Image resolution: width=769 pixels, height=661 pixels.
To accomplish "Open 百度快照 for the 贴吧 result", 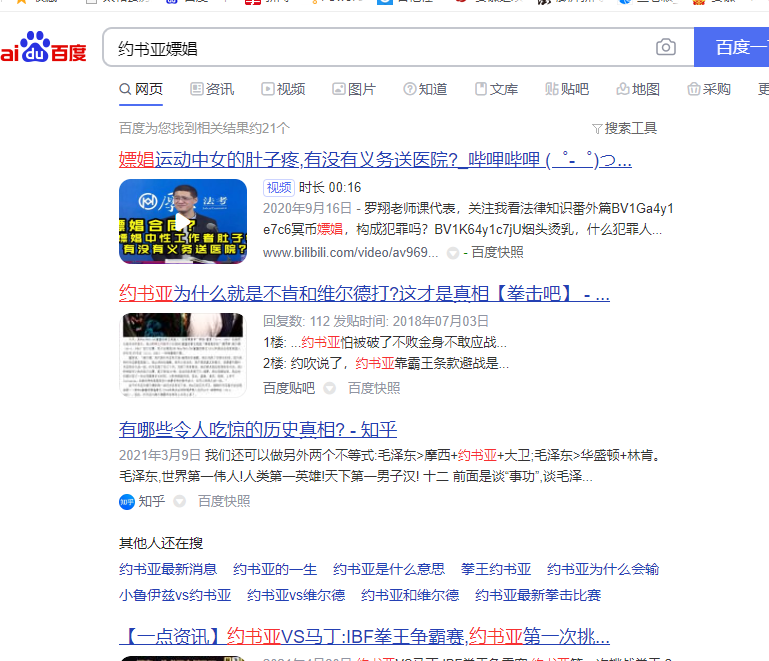I will point(374,388).
